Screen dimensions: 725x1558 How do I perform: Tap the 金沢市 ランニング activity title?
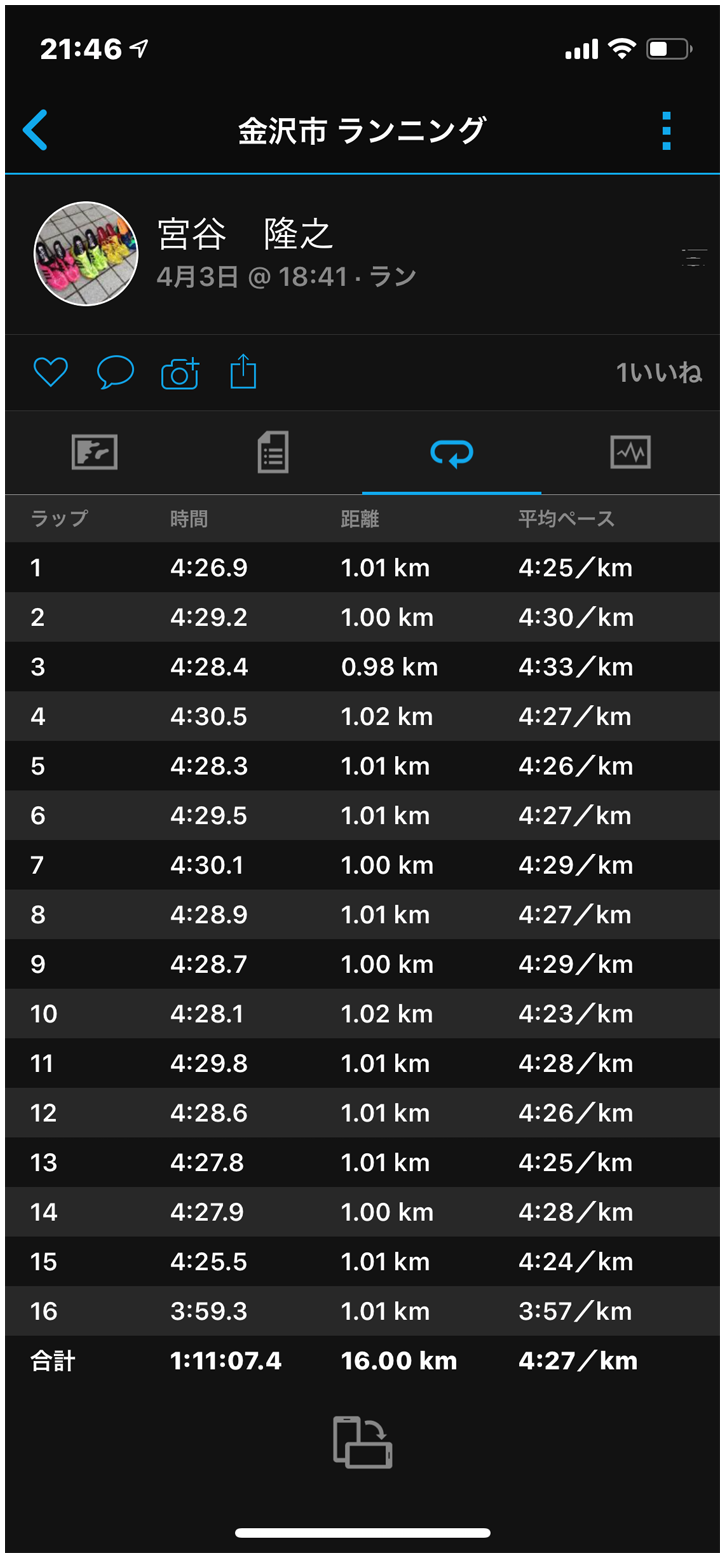362,131
